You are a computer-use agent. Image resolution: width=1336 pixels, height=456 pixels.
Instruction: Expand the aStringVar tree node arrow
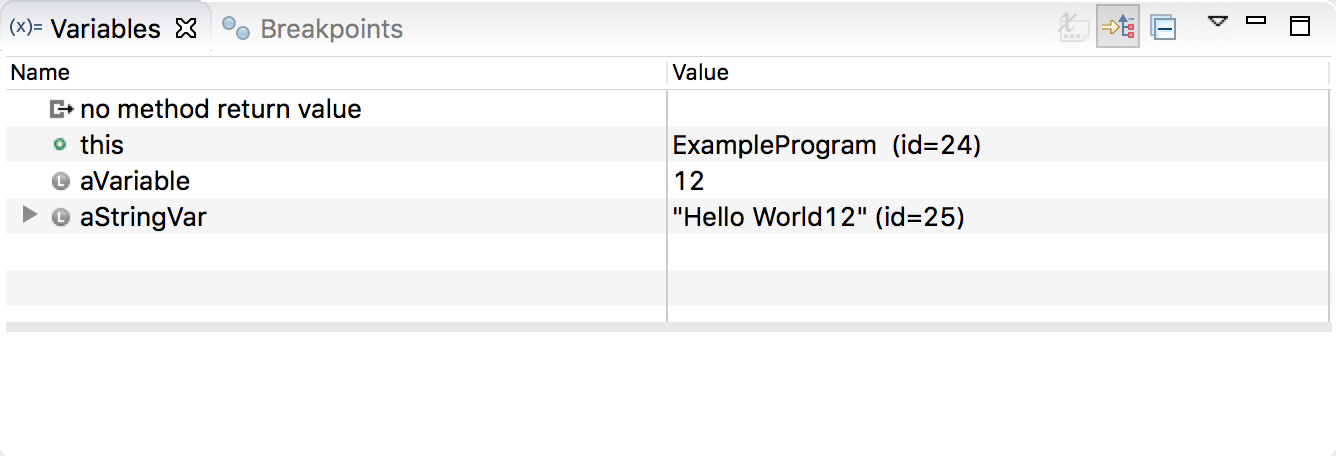[x=30, y=216]
